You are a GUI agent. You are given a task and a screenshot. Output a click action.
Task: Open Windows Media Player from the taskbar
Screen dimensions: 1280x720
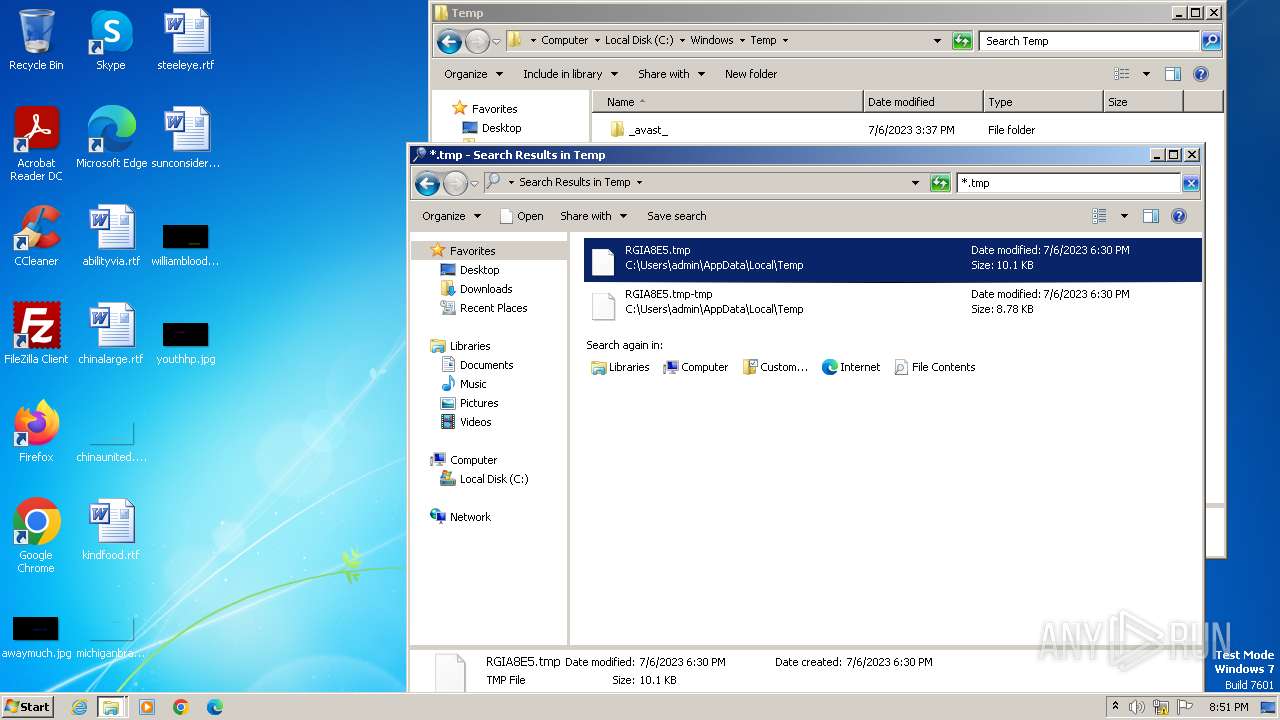tap(147, 707)
